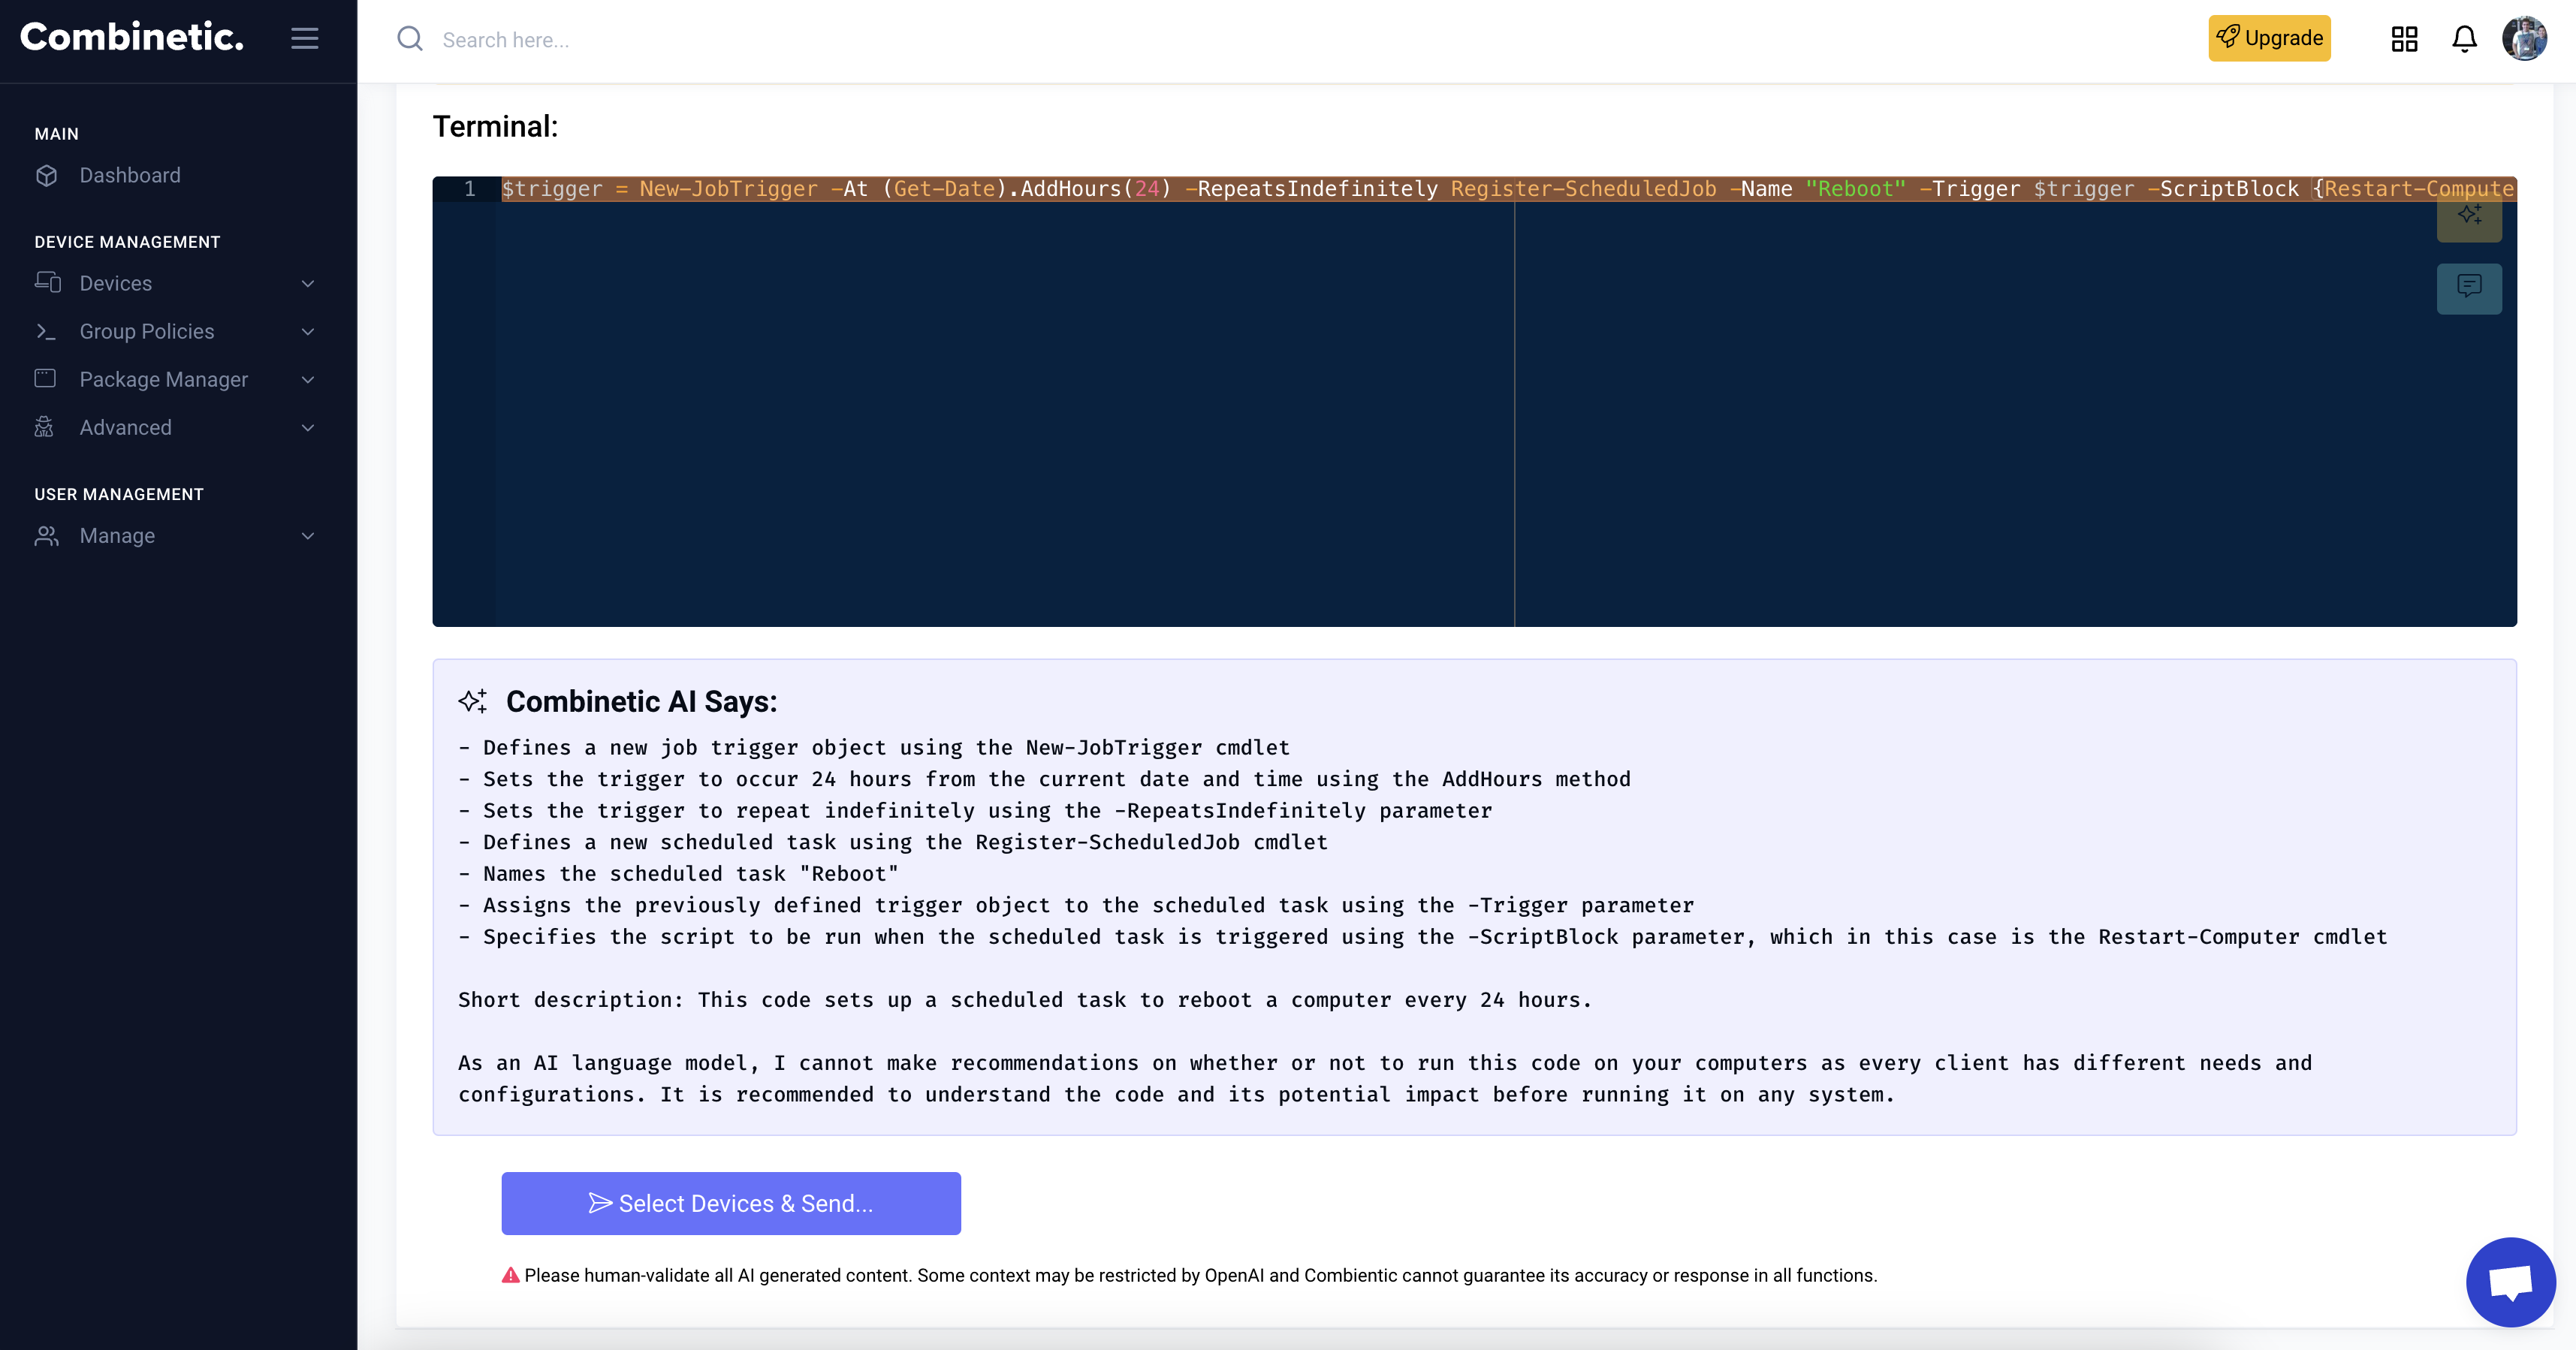Click the USER MANAGEMENT section label

point(119,494)
